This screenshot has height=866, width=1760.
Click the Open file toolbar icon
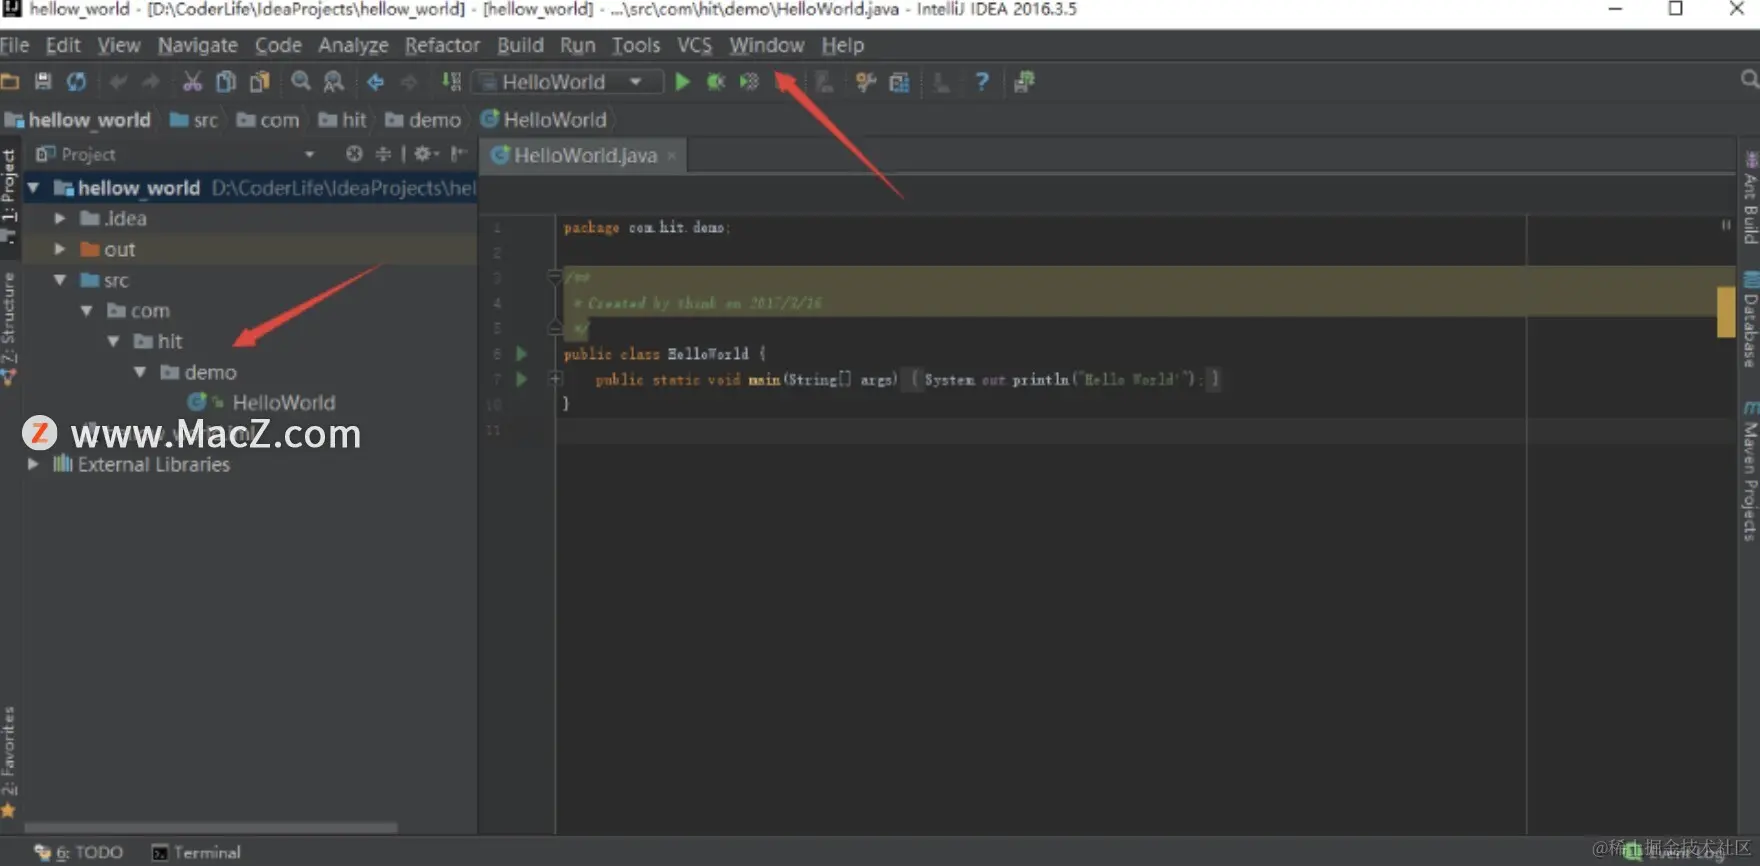point(10,82)
